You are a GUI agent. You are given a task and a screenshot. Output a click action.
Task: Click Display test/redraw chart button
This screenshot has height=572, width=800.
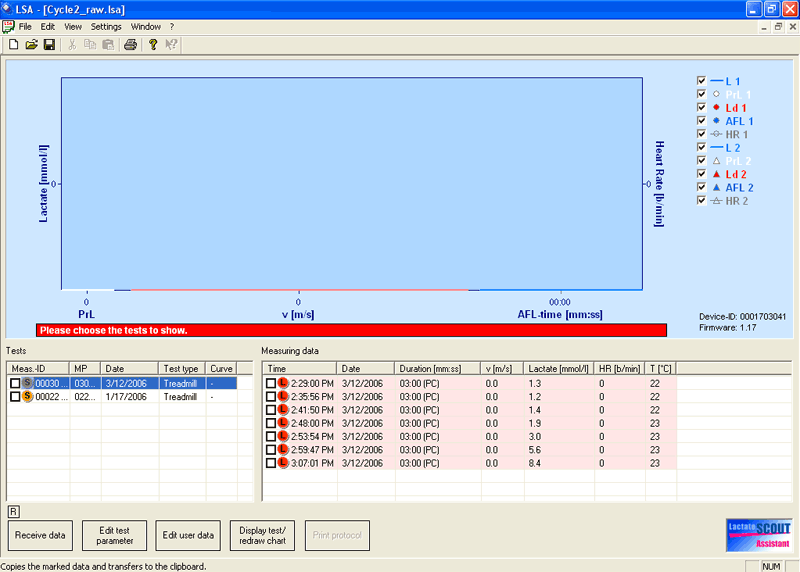pos(262,535)
